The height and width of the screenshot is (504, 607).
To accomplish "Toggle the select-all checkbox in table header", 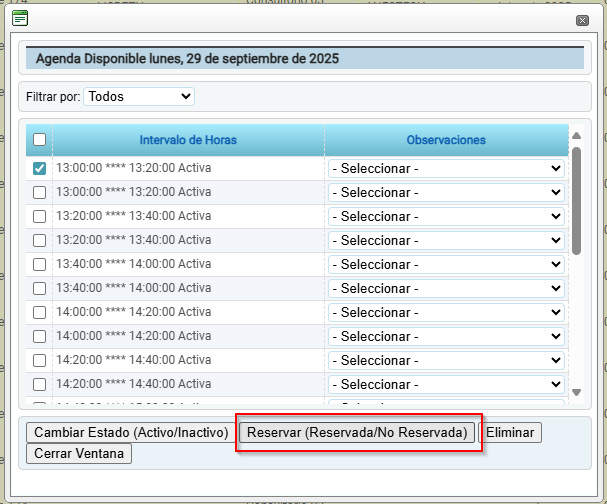I will pyautogui.click(x=39, y=140).
